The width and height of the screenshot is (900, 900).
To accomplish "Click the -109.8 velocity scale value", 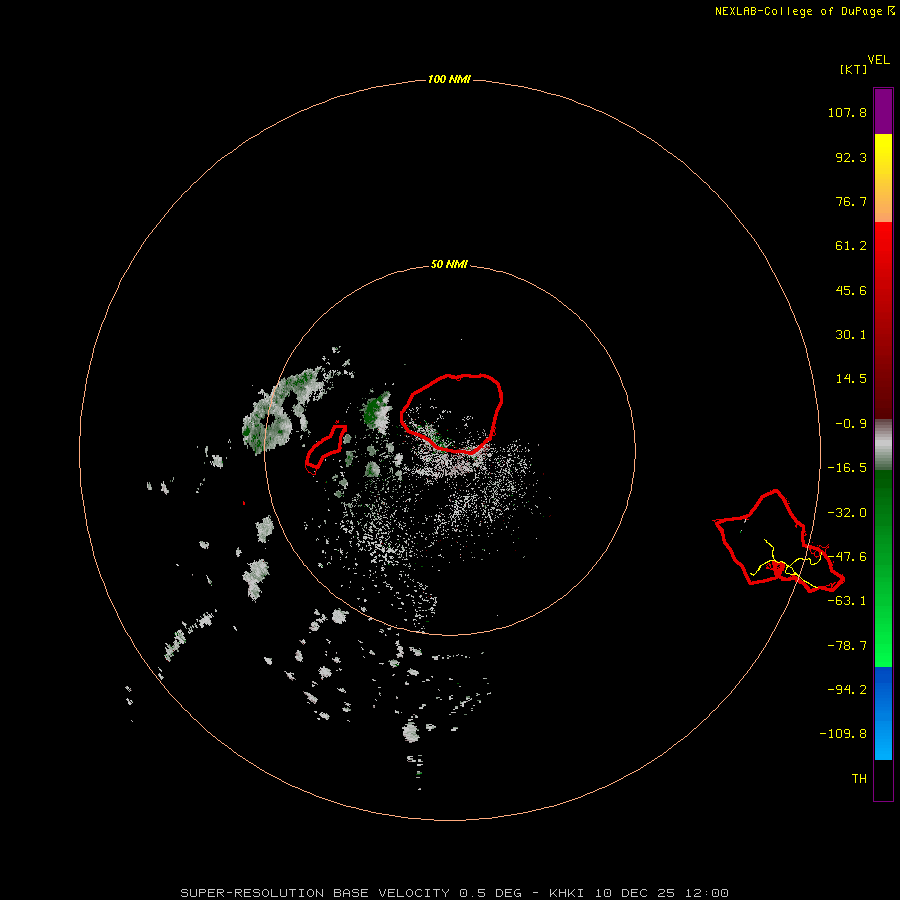I will pos(843,734).
